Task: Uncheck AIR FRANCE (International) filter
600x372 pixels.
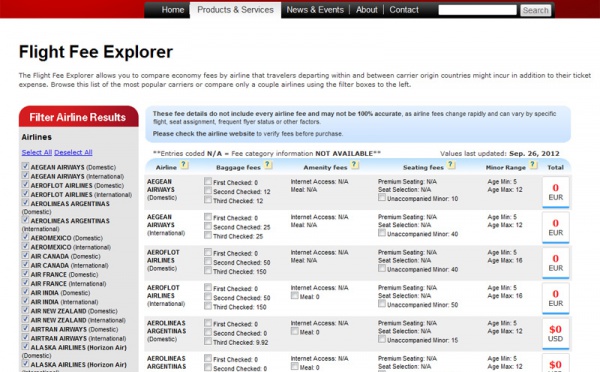Action: click(26, 283)
